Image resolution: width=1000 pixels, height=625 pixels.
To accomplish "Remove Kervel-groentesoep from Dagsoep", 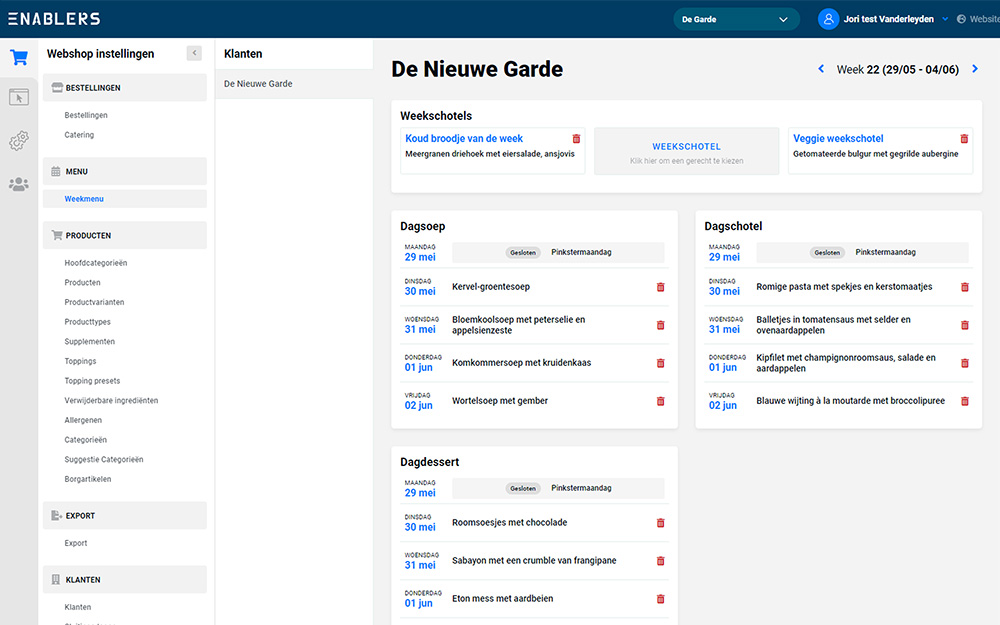I will [660, 287].
